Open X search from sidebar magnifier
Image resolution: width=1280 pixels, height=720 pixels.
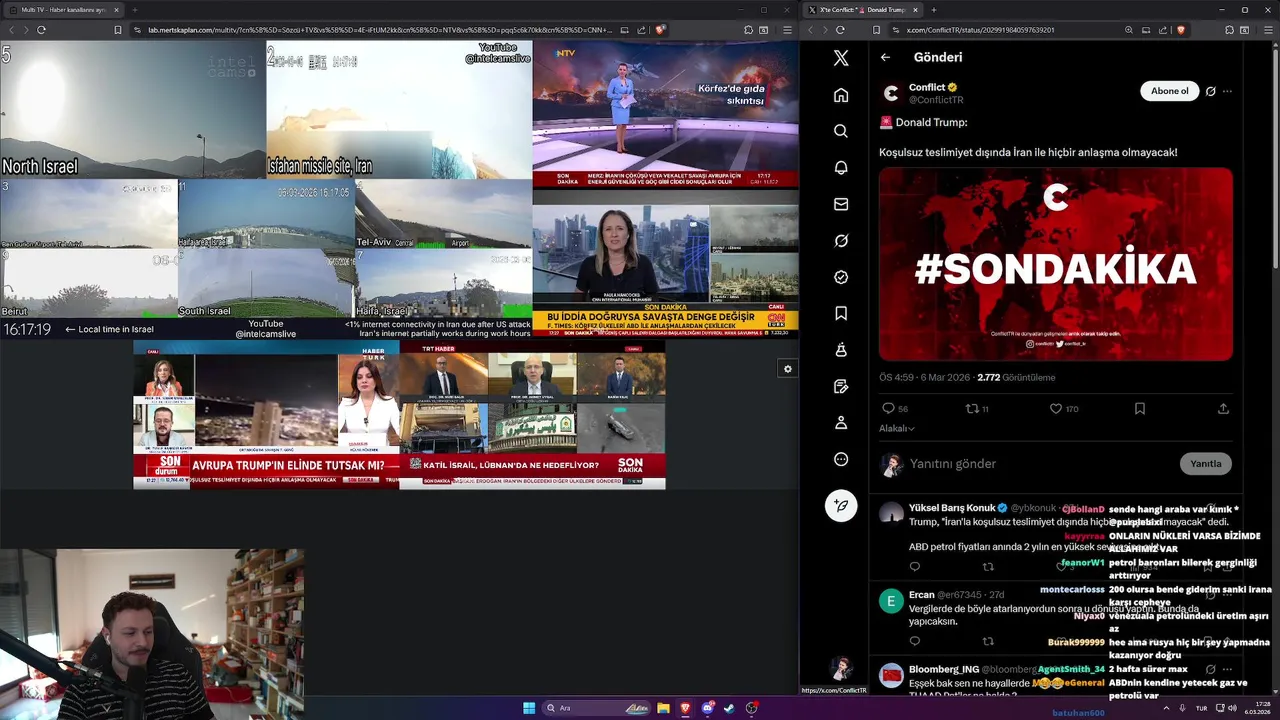pos(841,131)
